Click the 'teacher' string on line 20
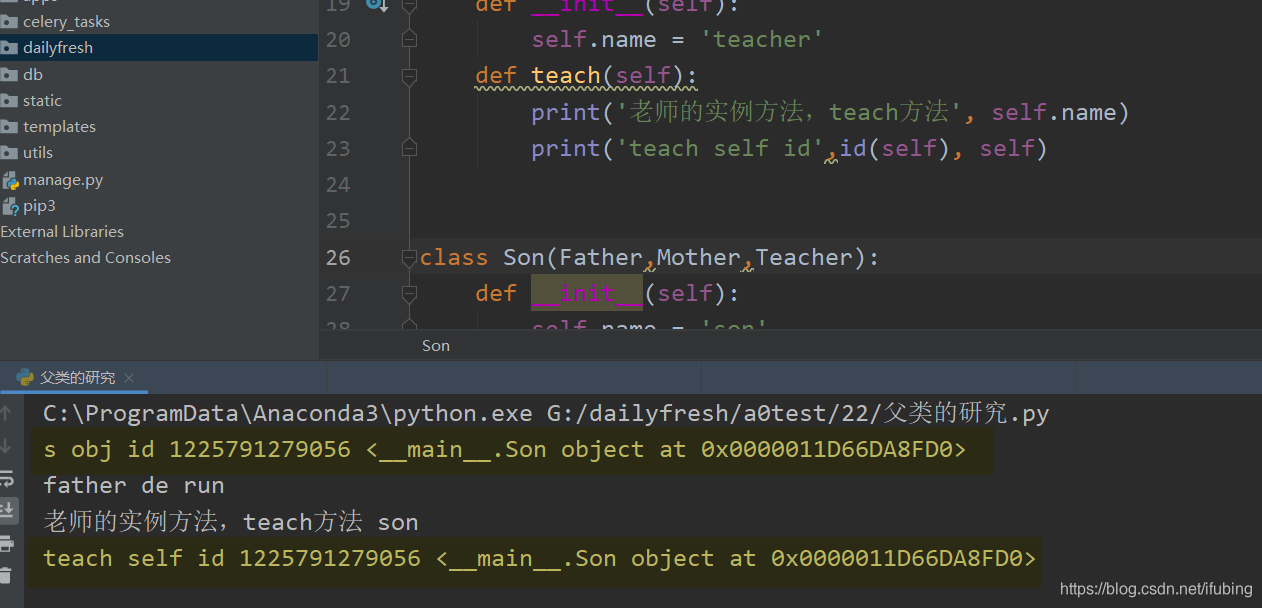 pos(761,40)
